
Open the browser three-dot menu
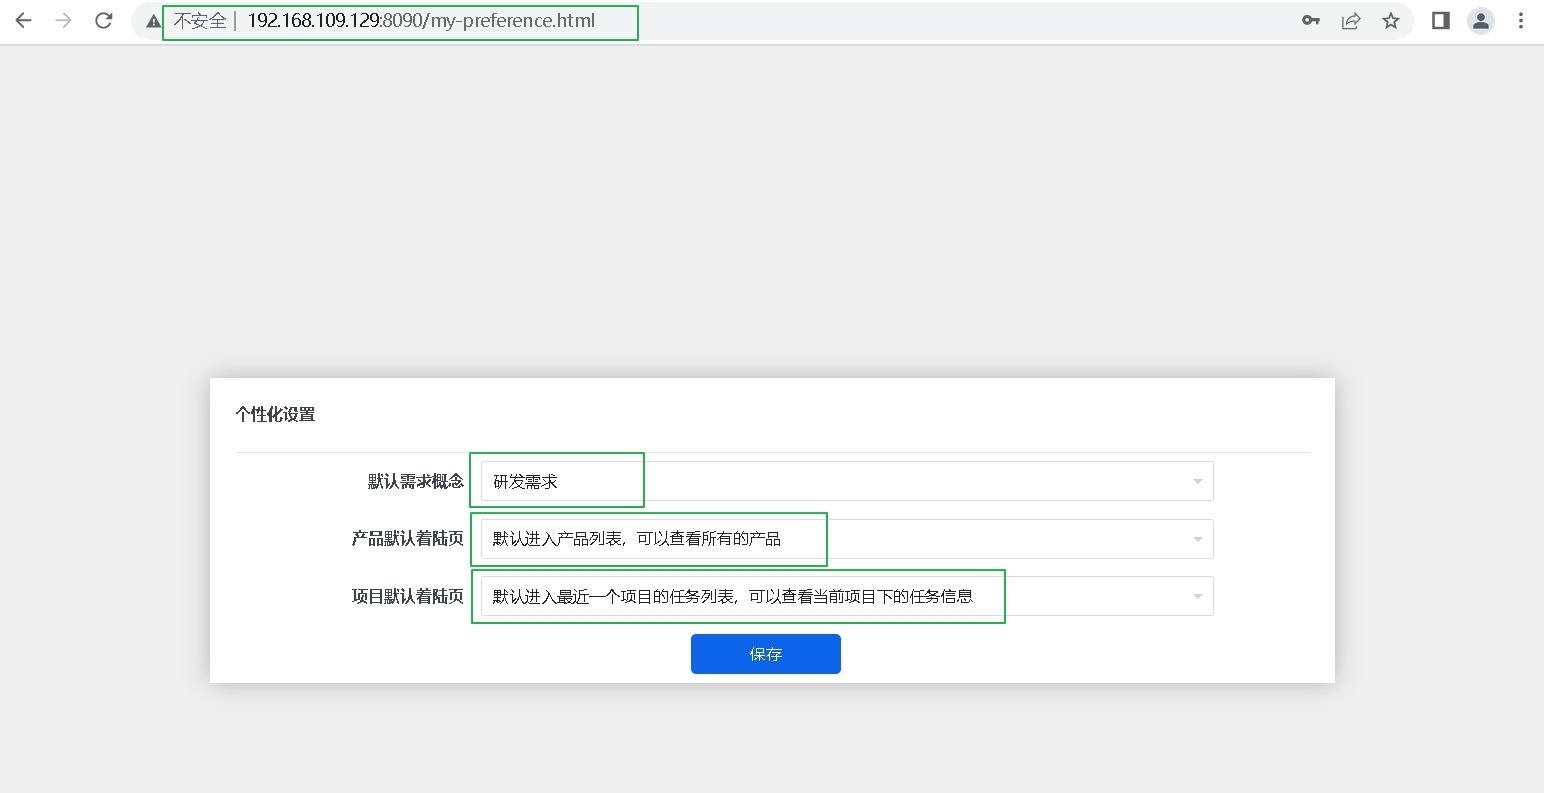pyautogui.click(x=1521, y=20)
